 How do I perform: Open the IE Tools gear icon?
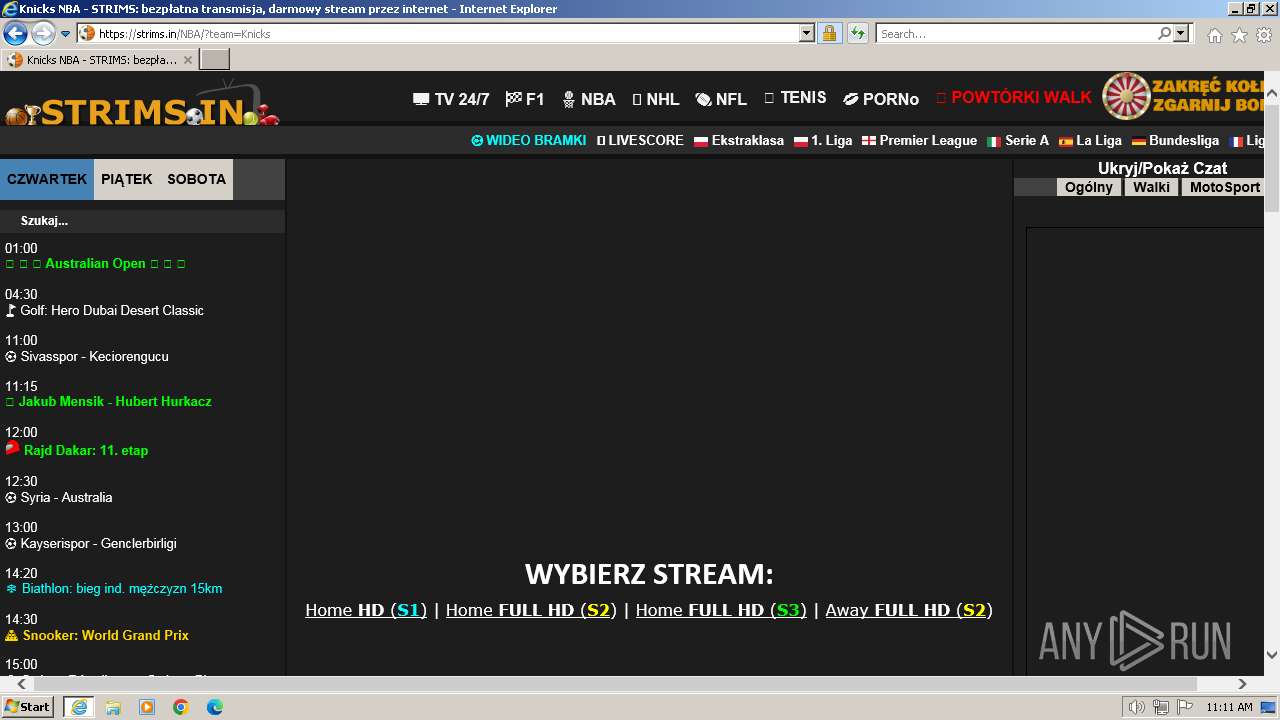(1264, 35)
